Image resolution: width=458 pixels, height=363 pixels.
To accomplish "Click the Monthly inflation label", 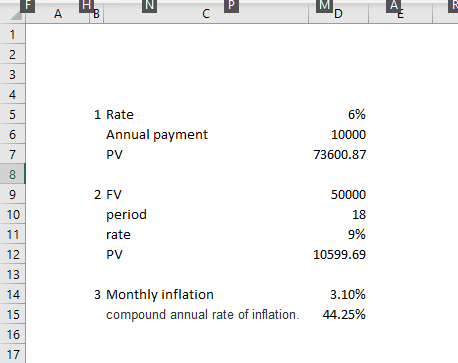I will (160, 295).
